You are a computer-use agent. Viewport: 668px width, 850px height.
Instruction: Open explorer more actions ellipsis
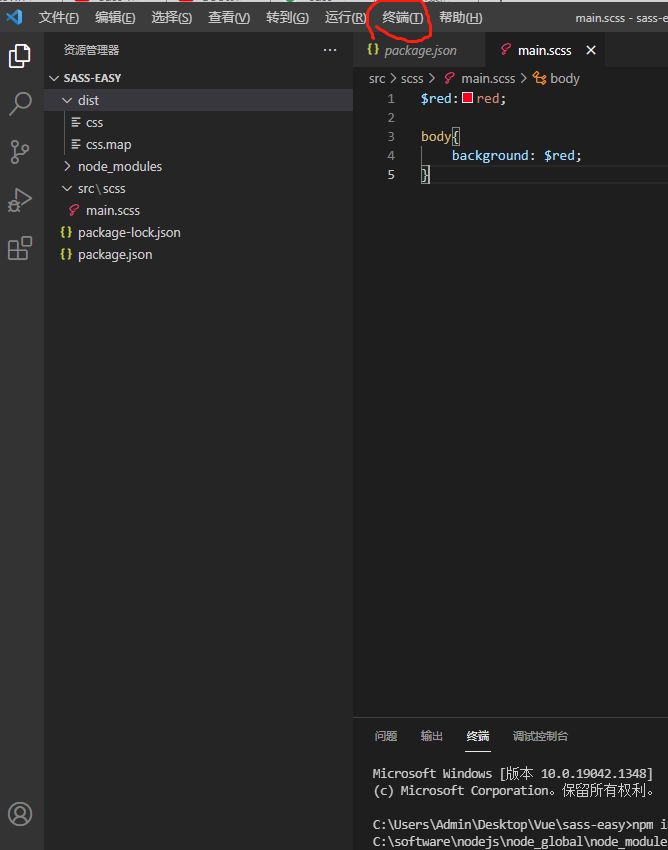330,50
